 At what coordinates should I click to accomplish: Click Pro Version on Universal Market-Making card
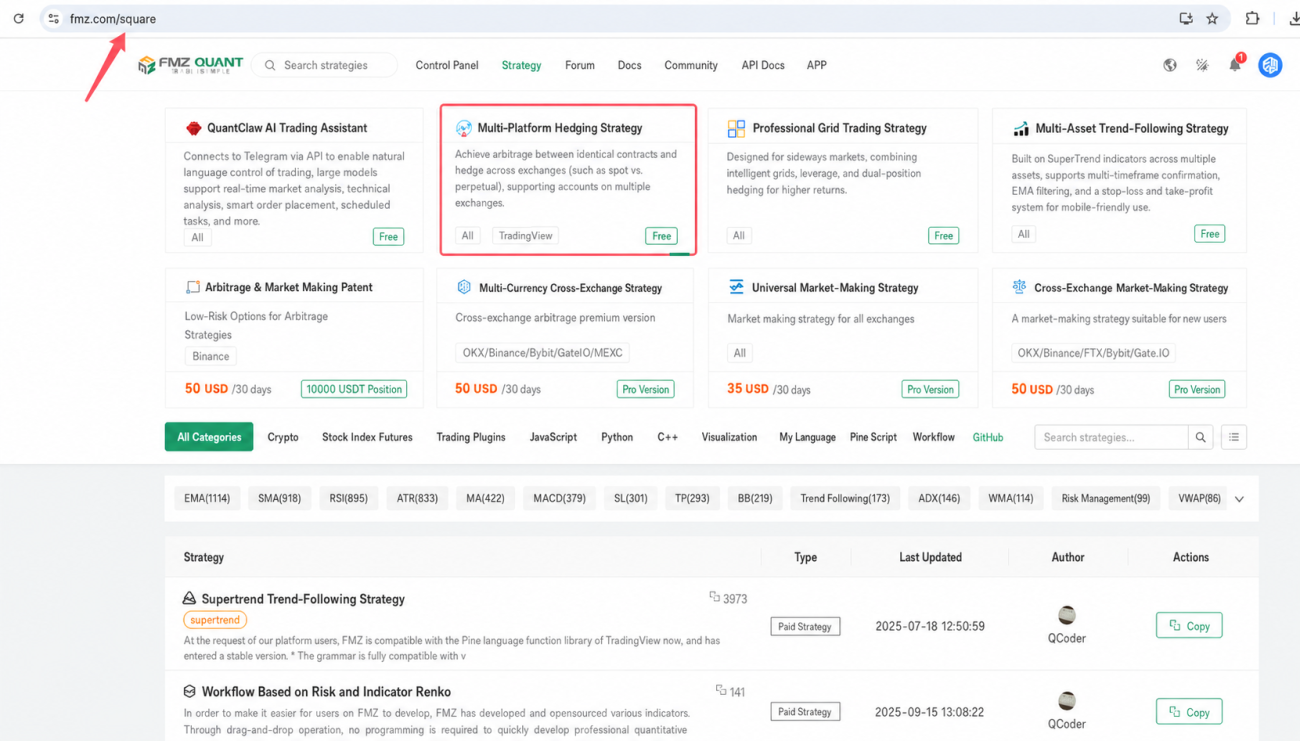coord(930,389)
